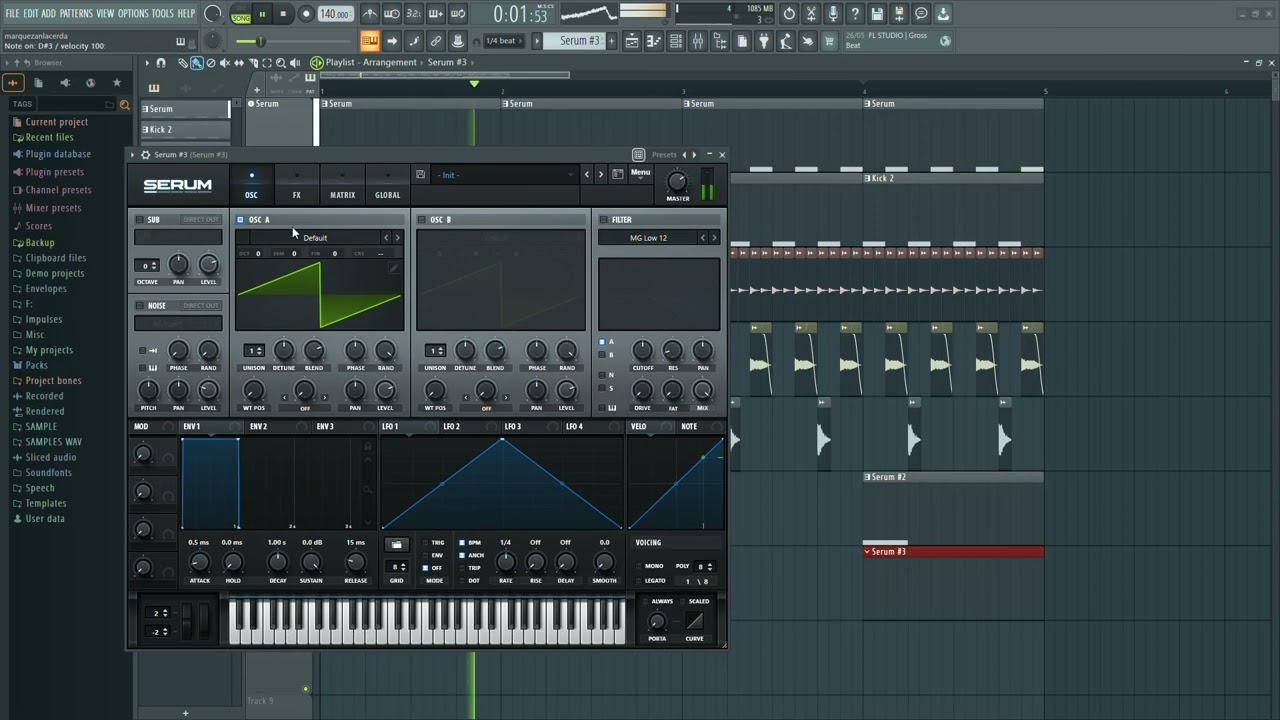Click the Stop button in the transport bar

[283, 14]
